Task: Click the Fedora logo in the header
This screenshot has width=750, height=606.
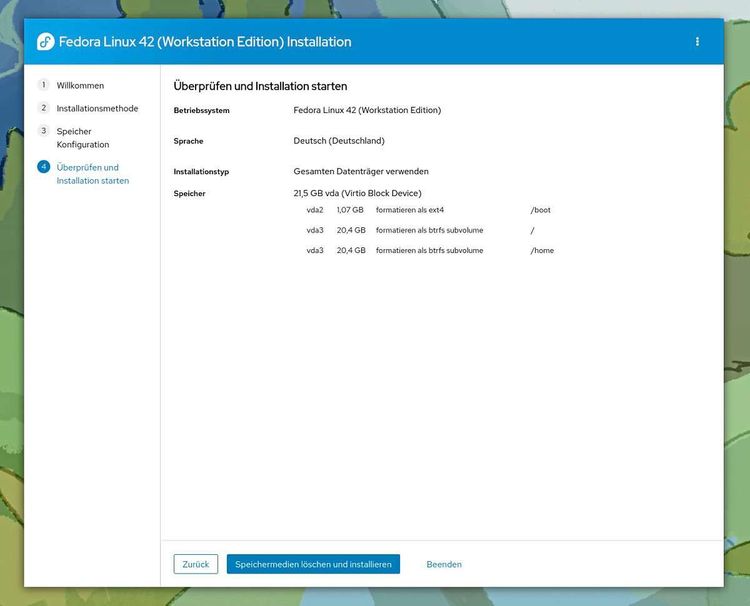Action: point(45,42)
